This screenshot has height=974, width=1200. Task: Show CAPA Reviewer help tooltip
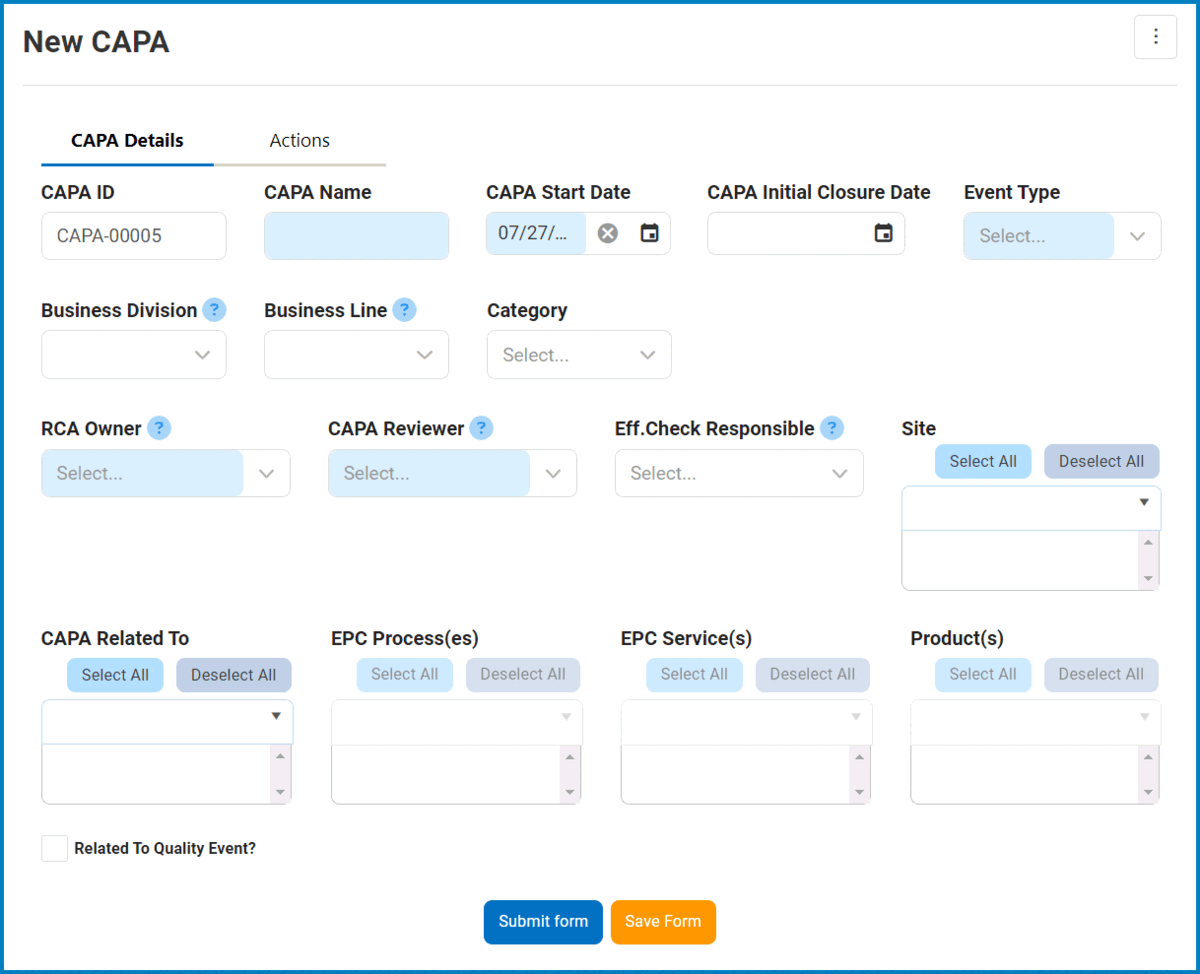pyautogui.click(x=481, y=428)
